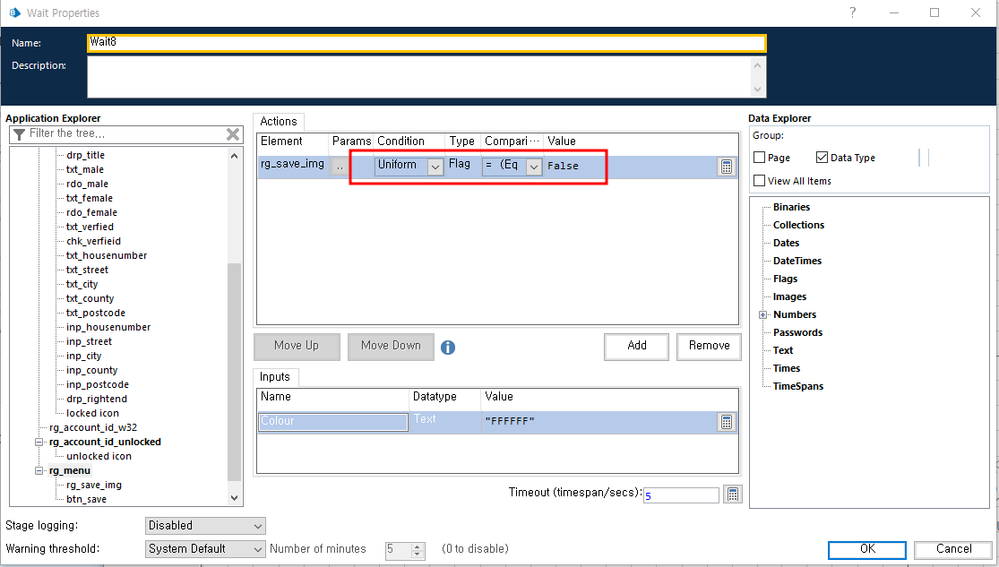
Task: Open the Stage logging dropdown
Action: pyautogui.click(x=258, y=526)
